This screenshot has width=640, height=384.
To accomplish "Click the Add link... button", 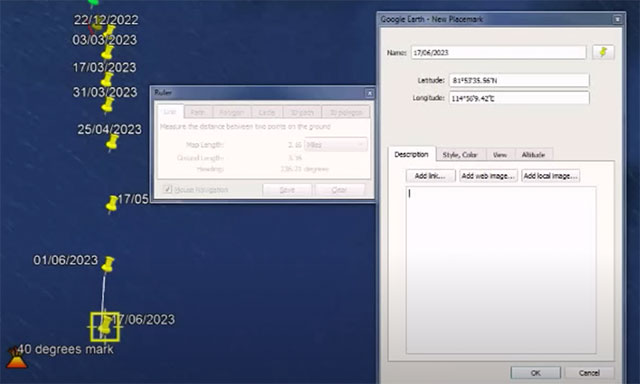I will tap(430, 176).
